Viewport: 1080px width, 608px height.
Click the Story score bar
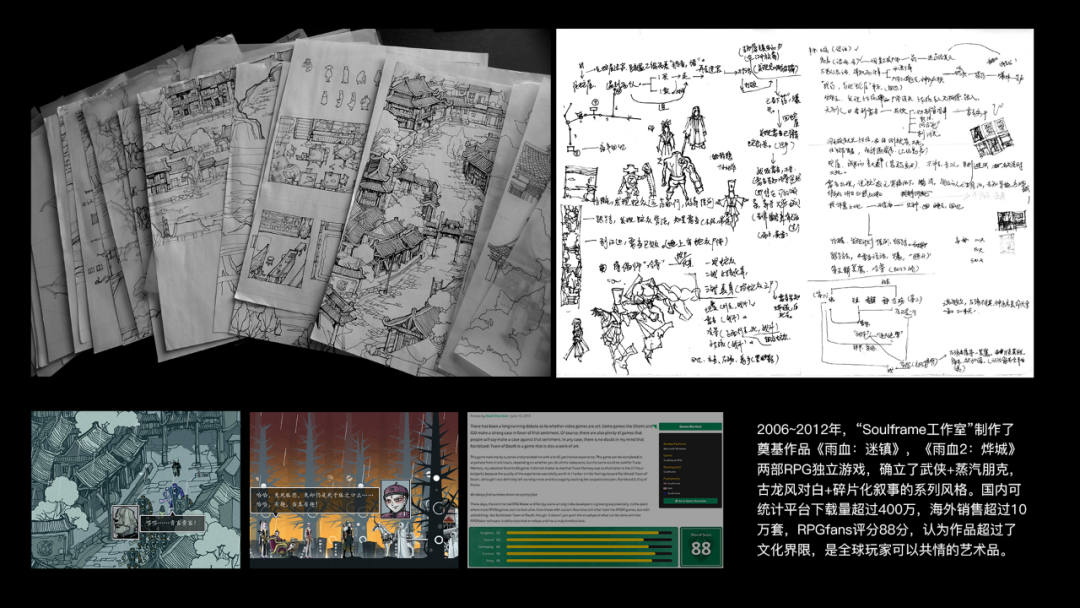pos(589,560)
